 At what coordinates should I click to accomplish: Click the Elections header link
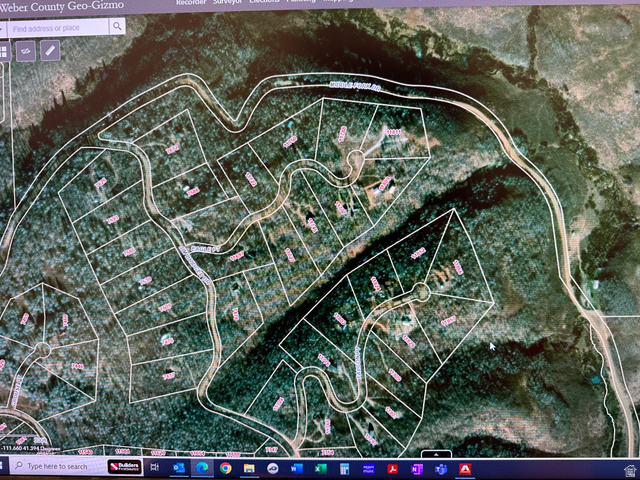point(264,2)
